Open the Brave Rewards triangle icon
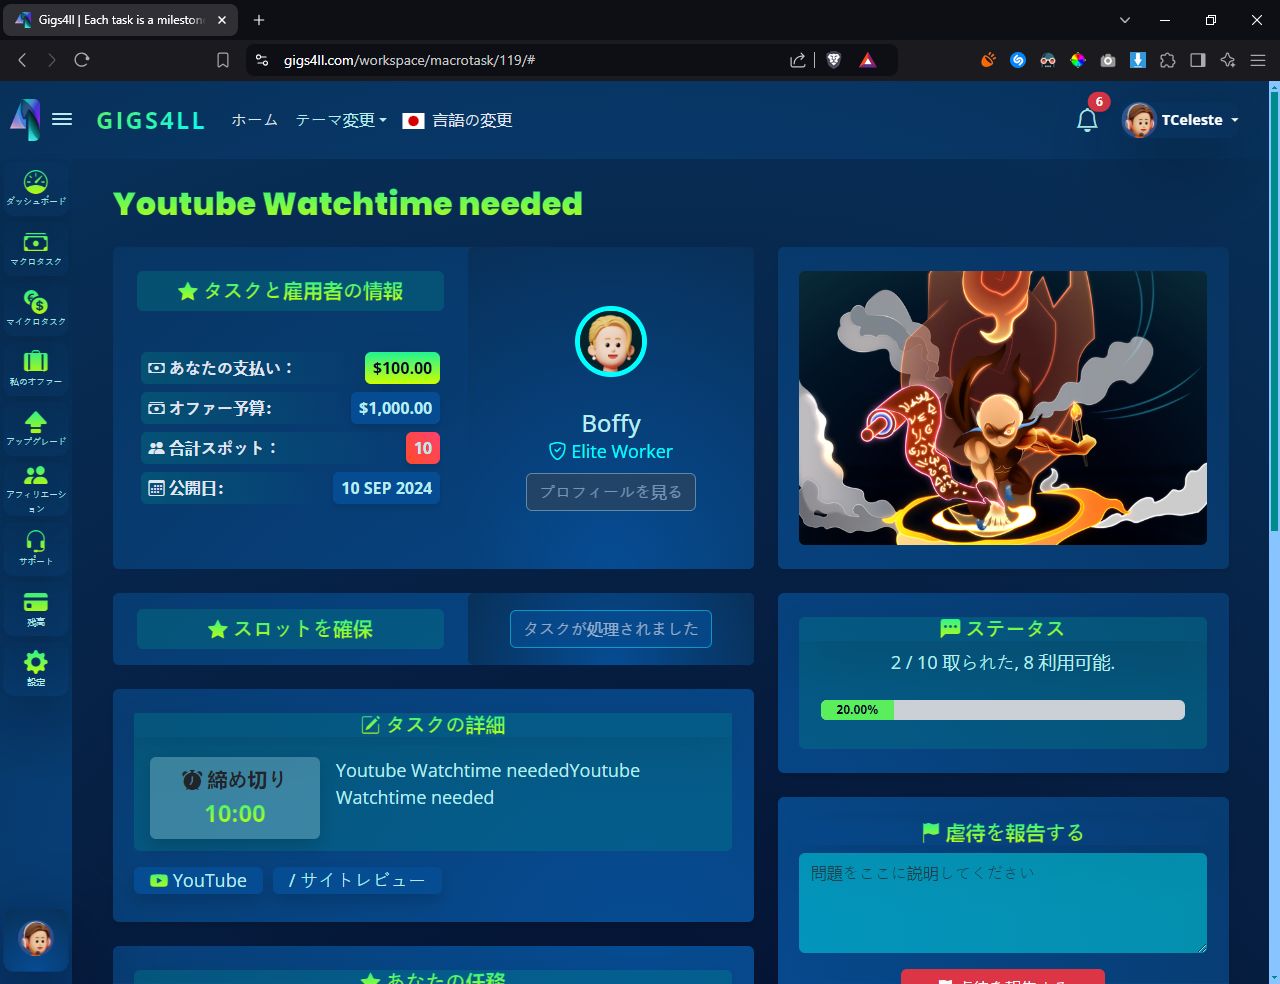 click(x=867, y=60)
